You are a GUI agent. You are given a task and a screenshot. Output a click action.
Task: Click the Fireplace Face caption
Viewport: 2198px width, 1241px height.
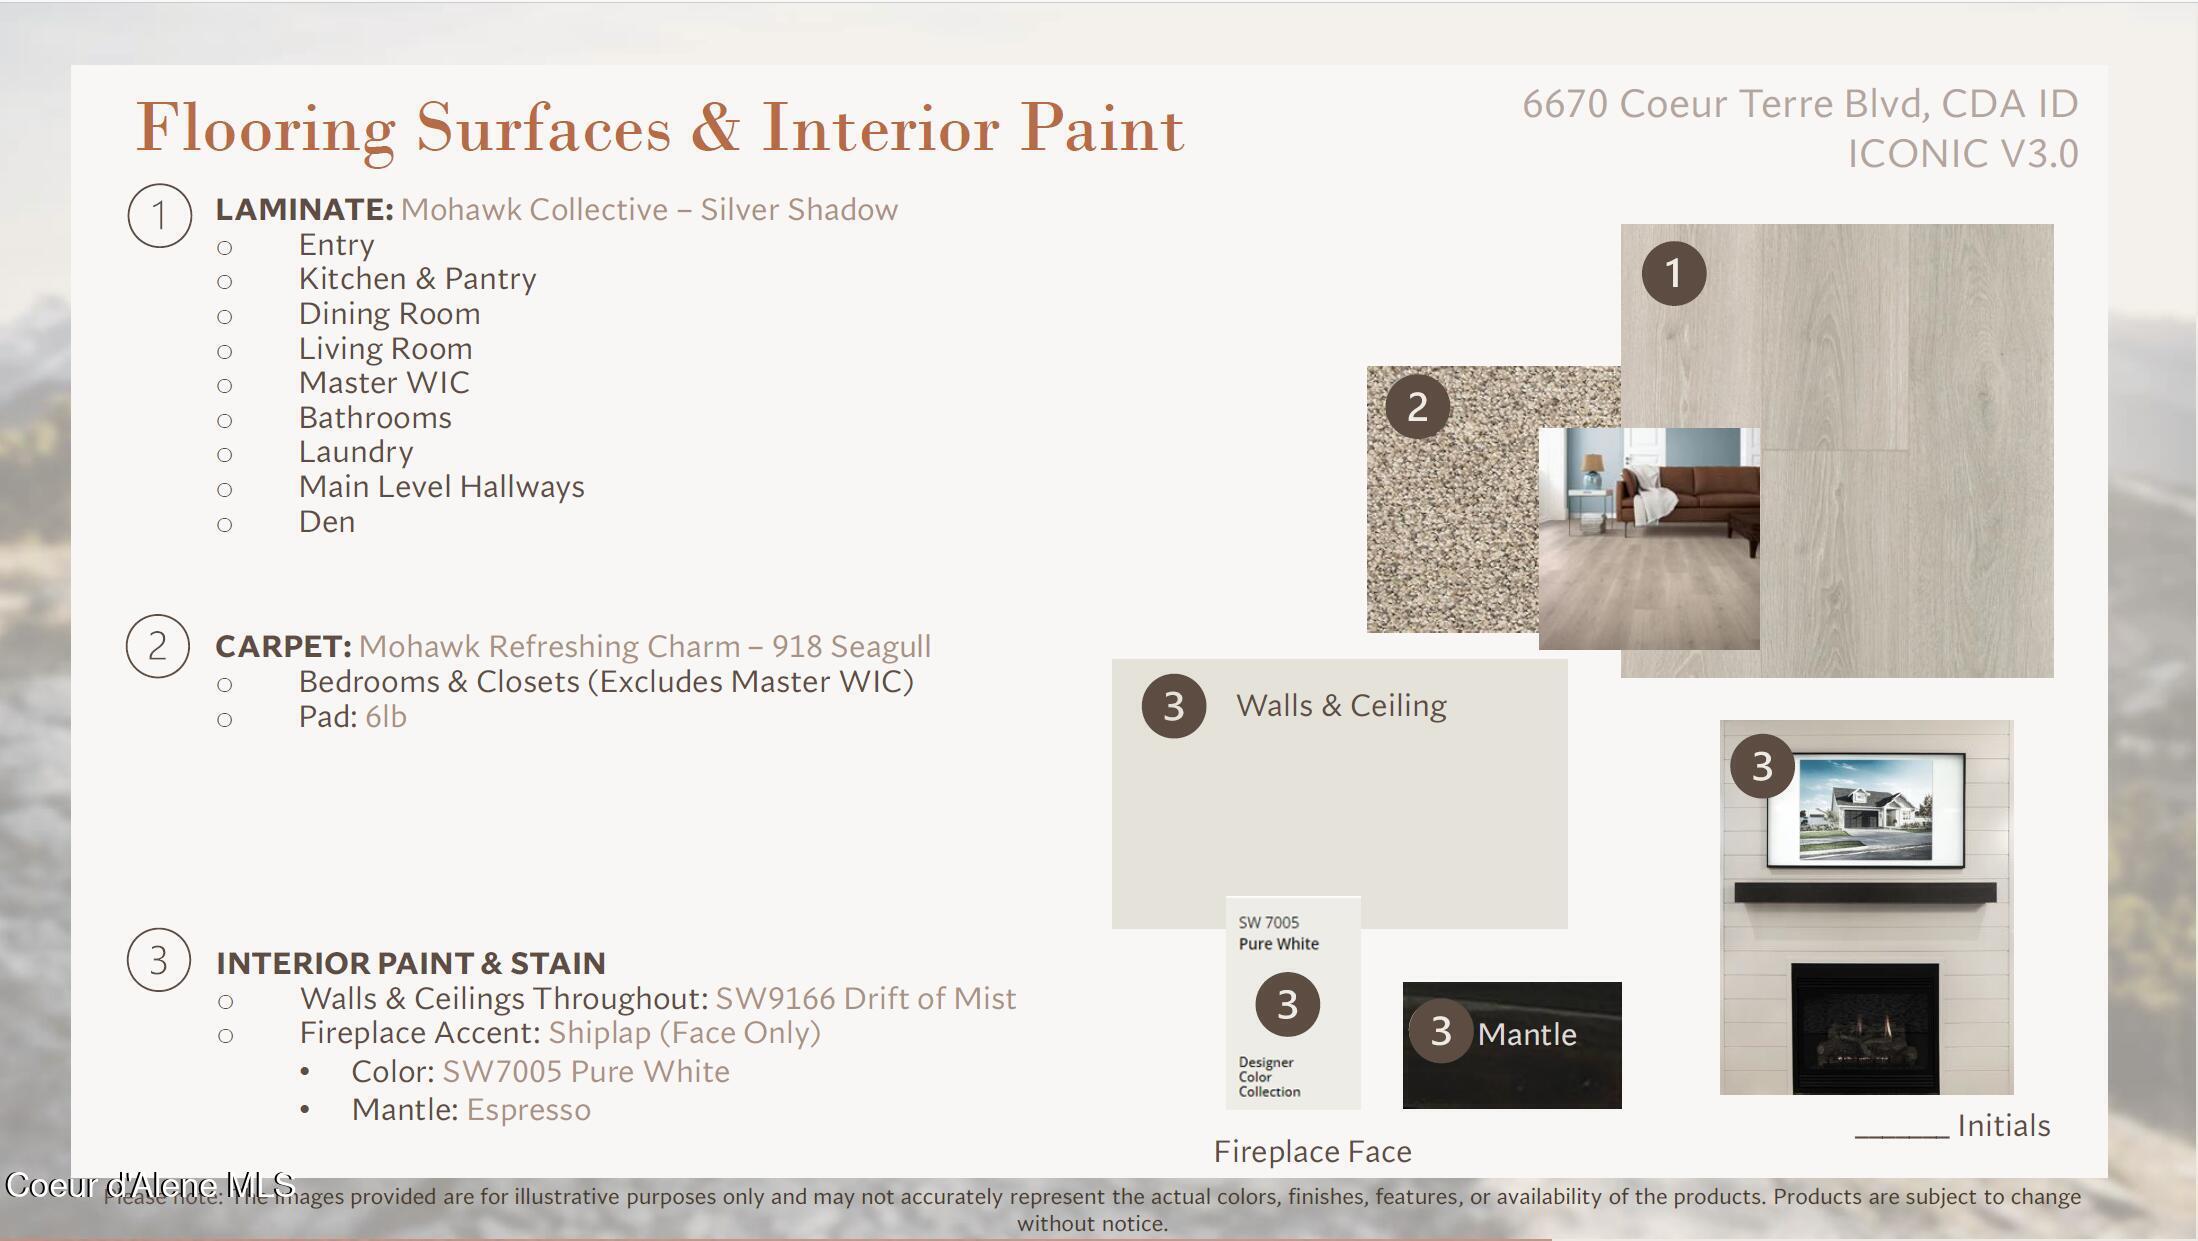click(1312, 1152)
